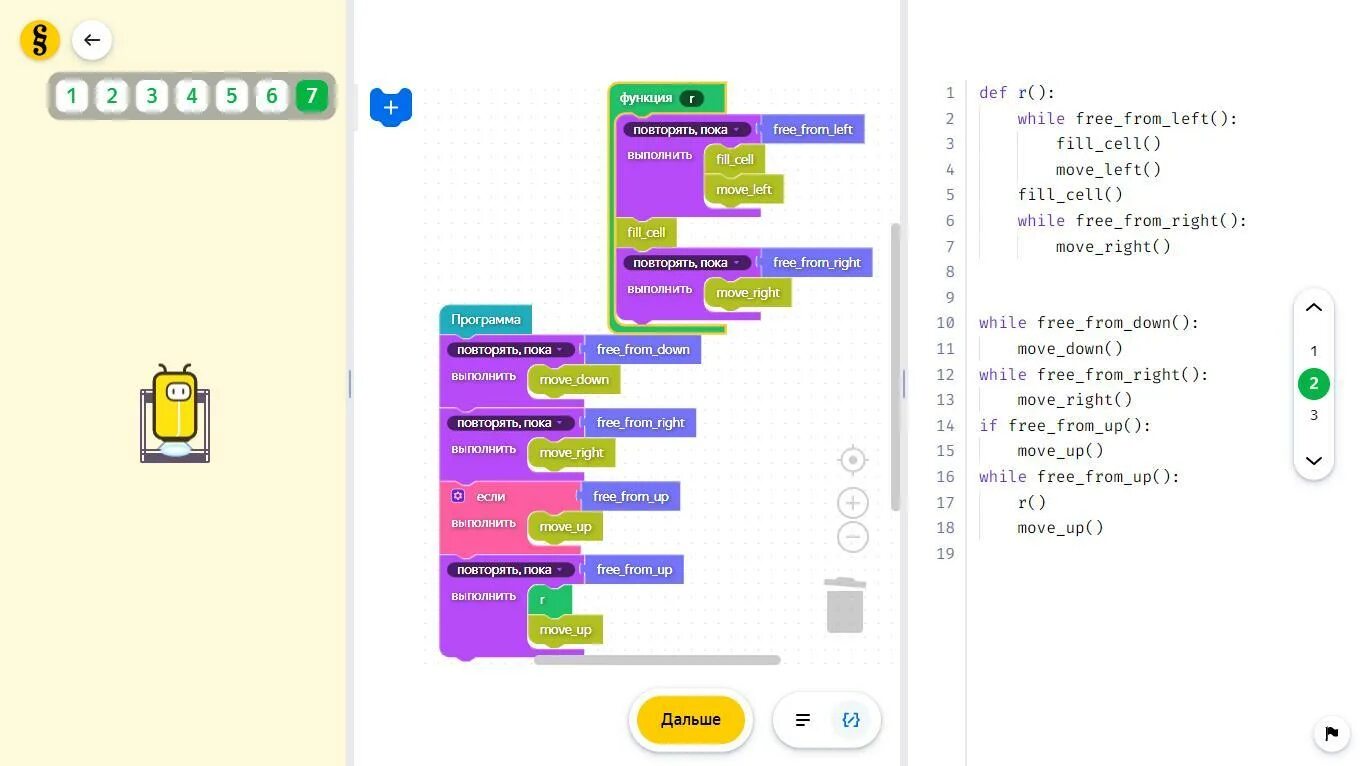Open the loop dropdown beside free_from_down

pos(511,350)
